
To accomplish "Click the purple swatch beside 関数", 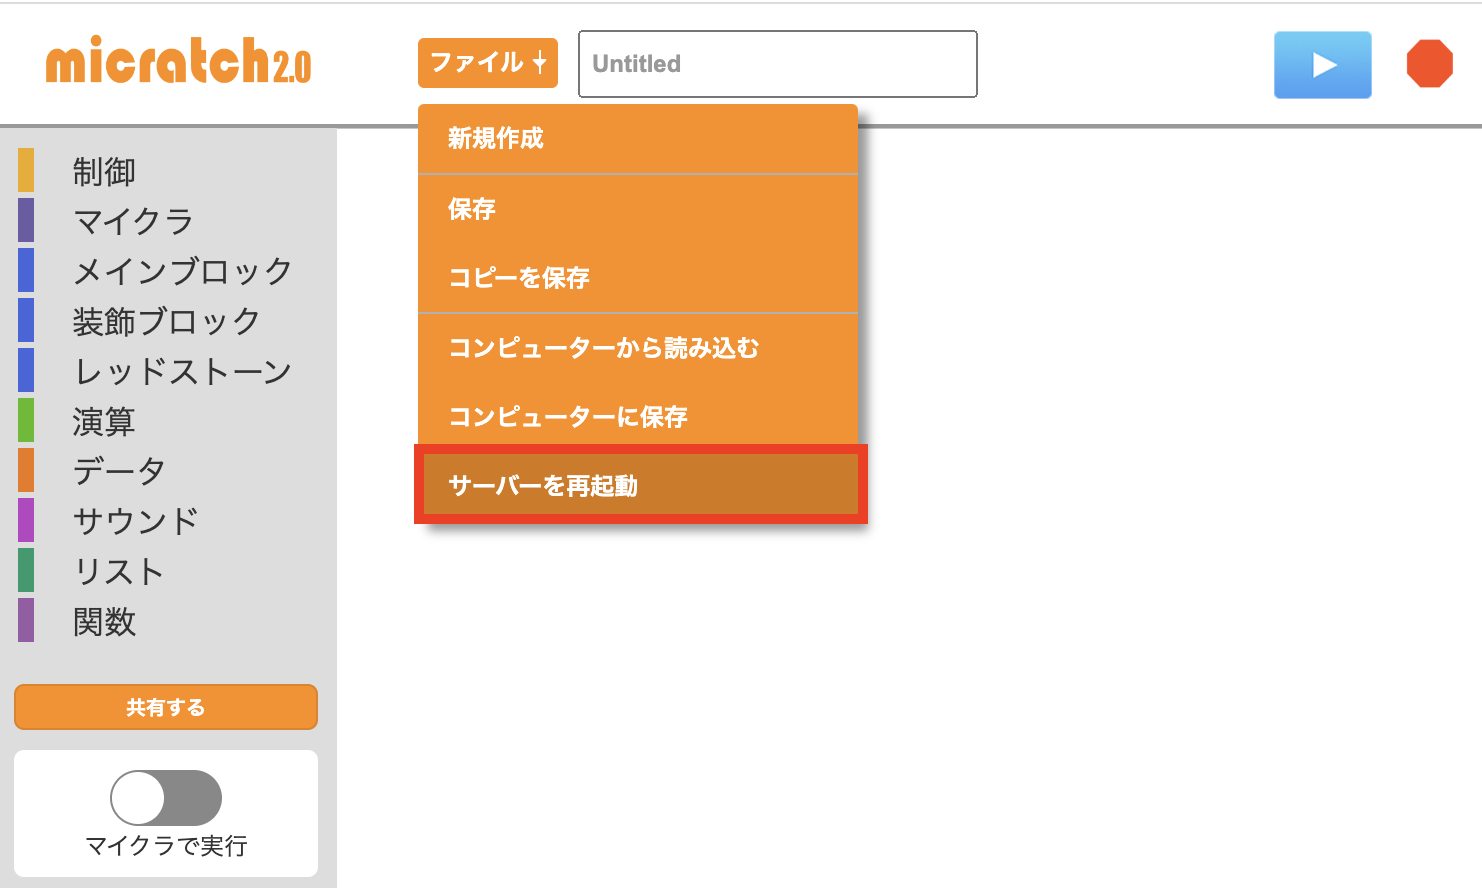I will [26, 620].
